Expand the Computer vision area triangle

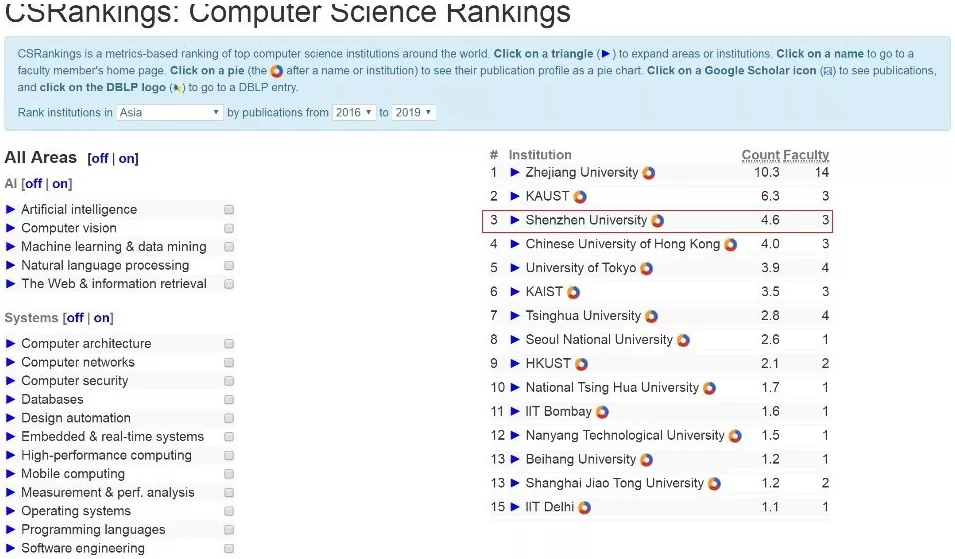coord(10,228)
